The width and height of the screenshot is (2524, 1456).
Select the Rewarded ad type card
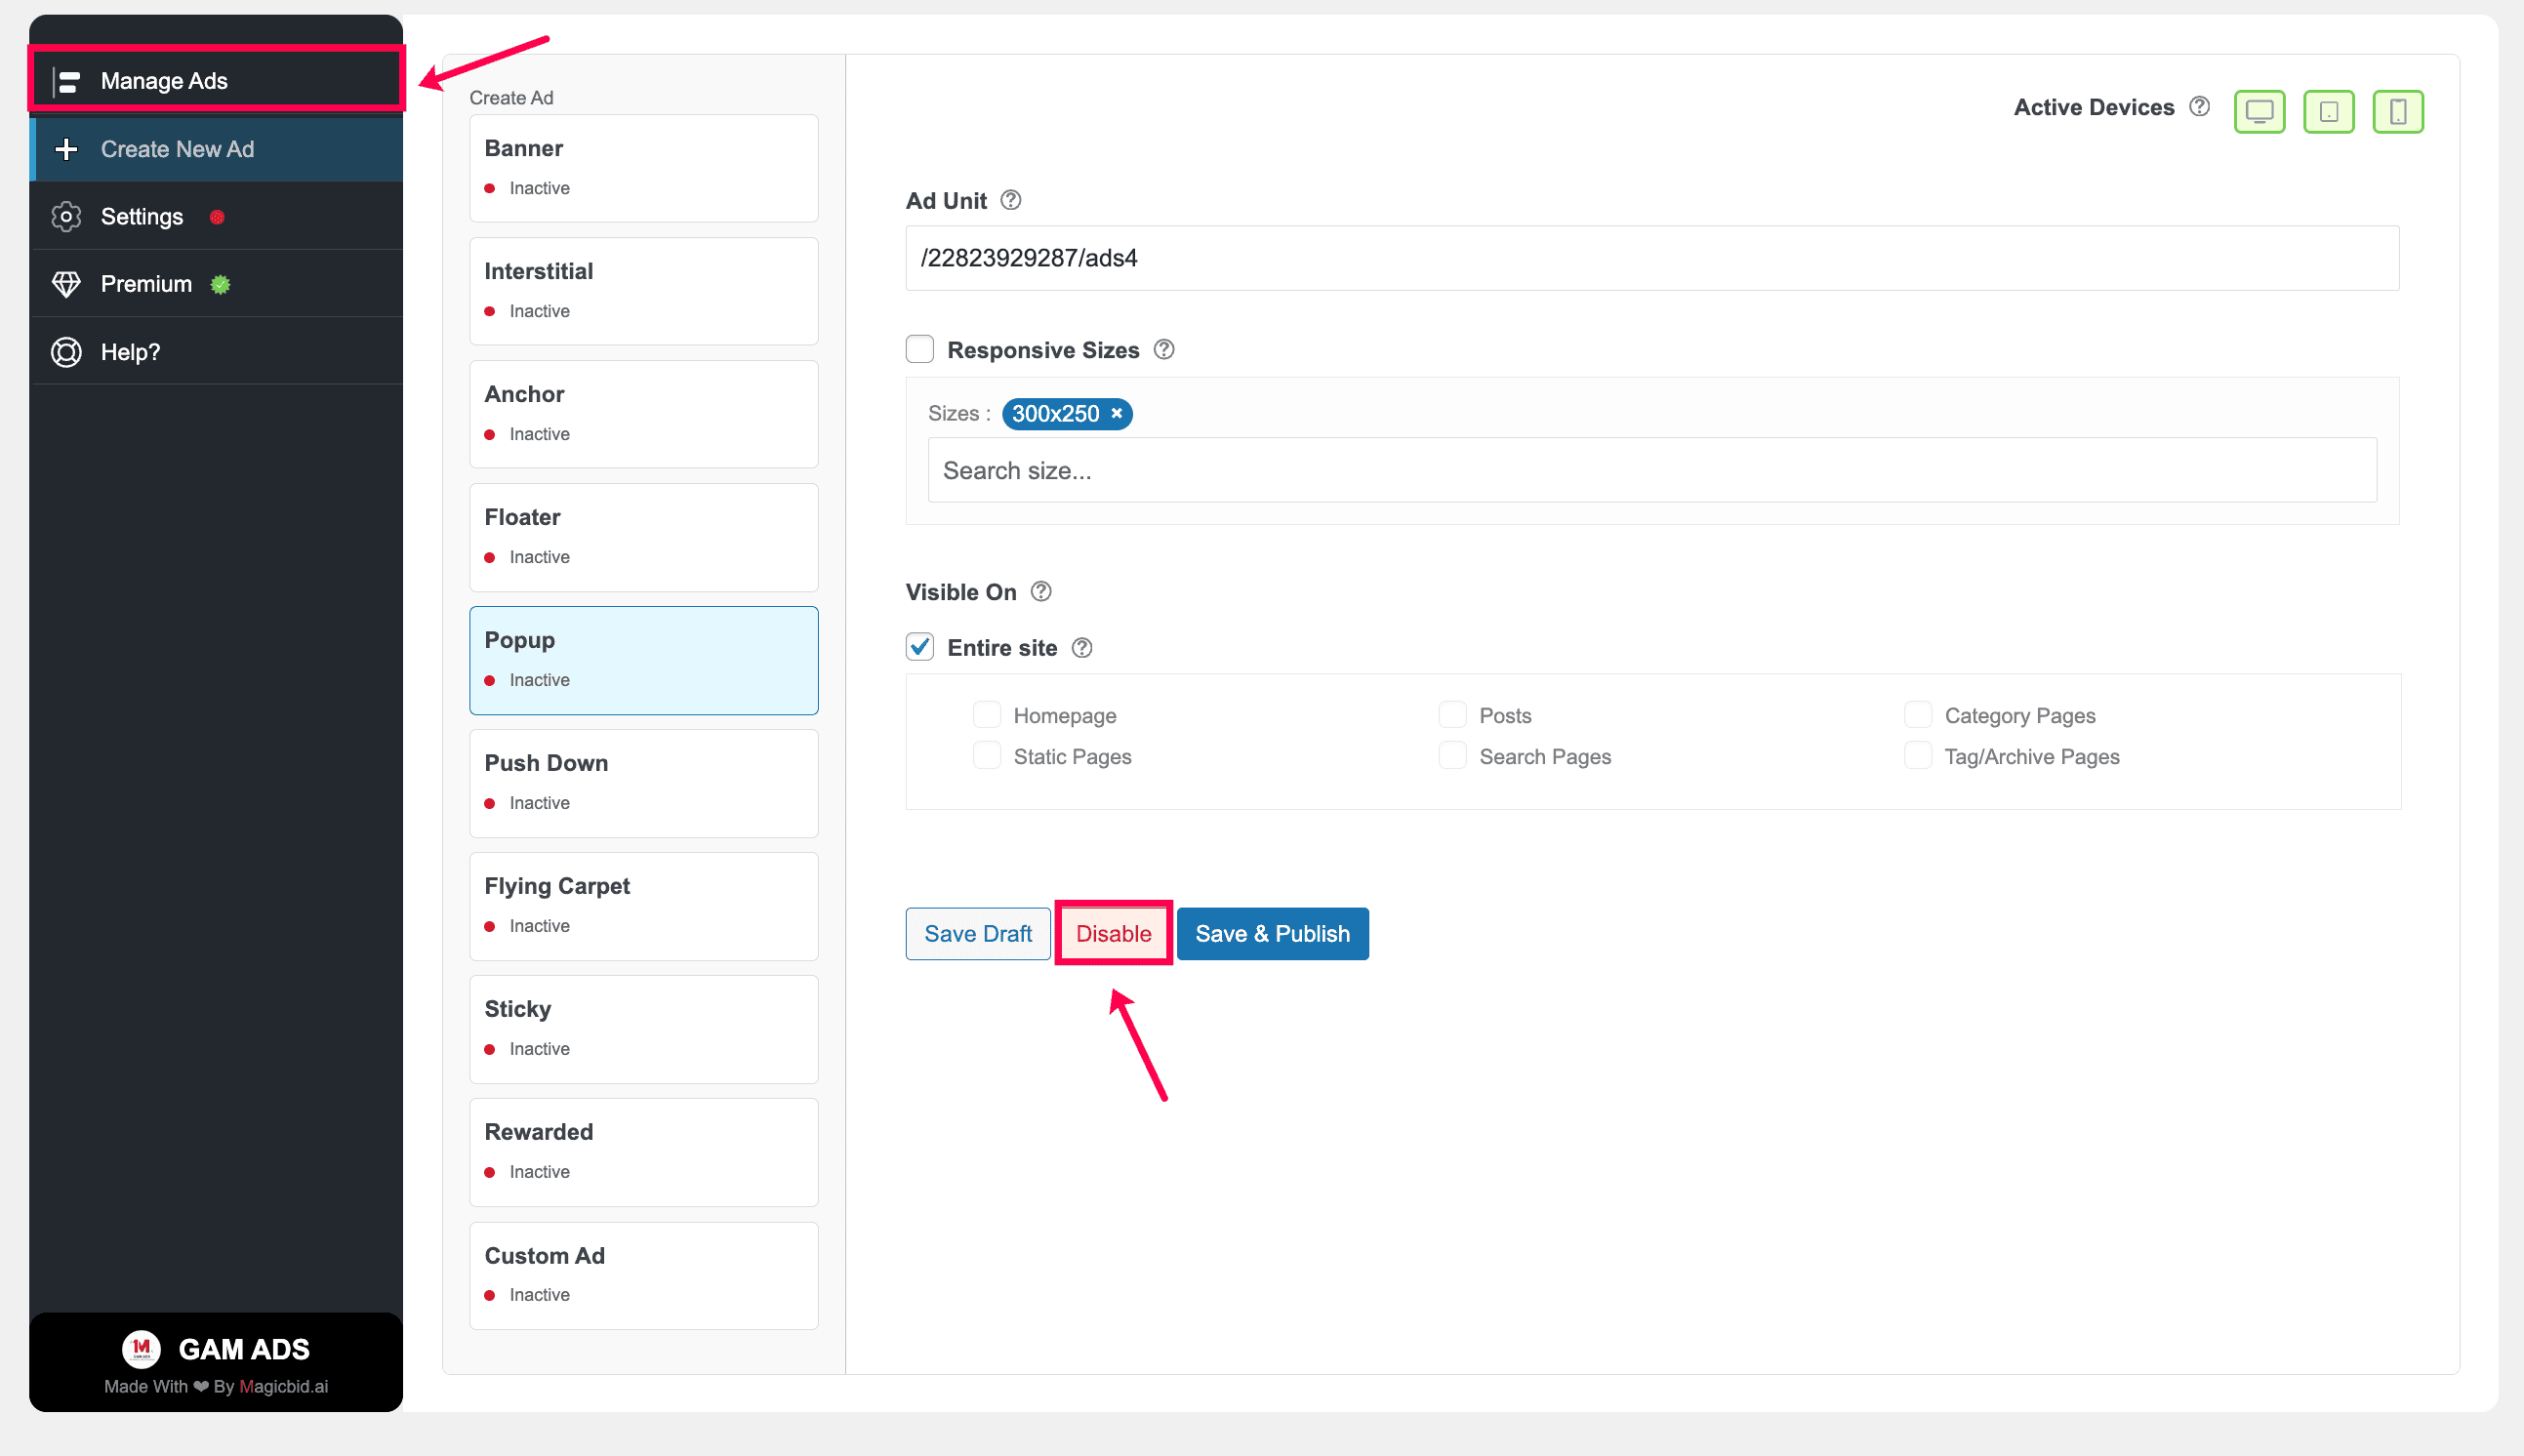click(x=643, y=1152)
